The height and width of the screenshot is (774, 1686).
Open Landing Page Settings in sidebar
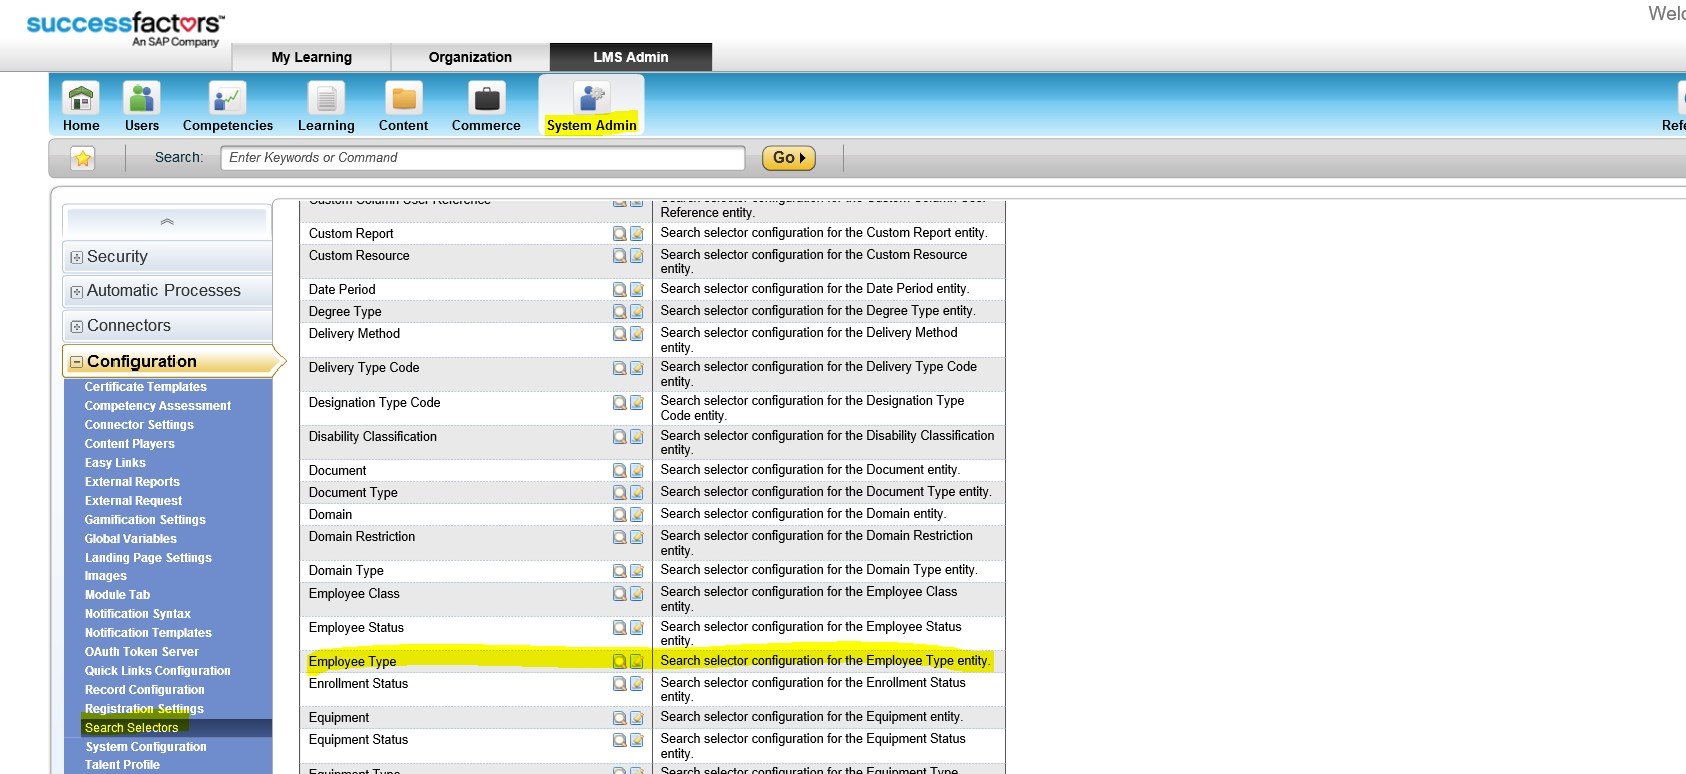148,558
